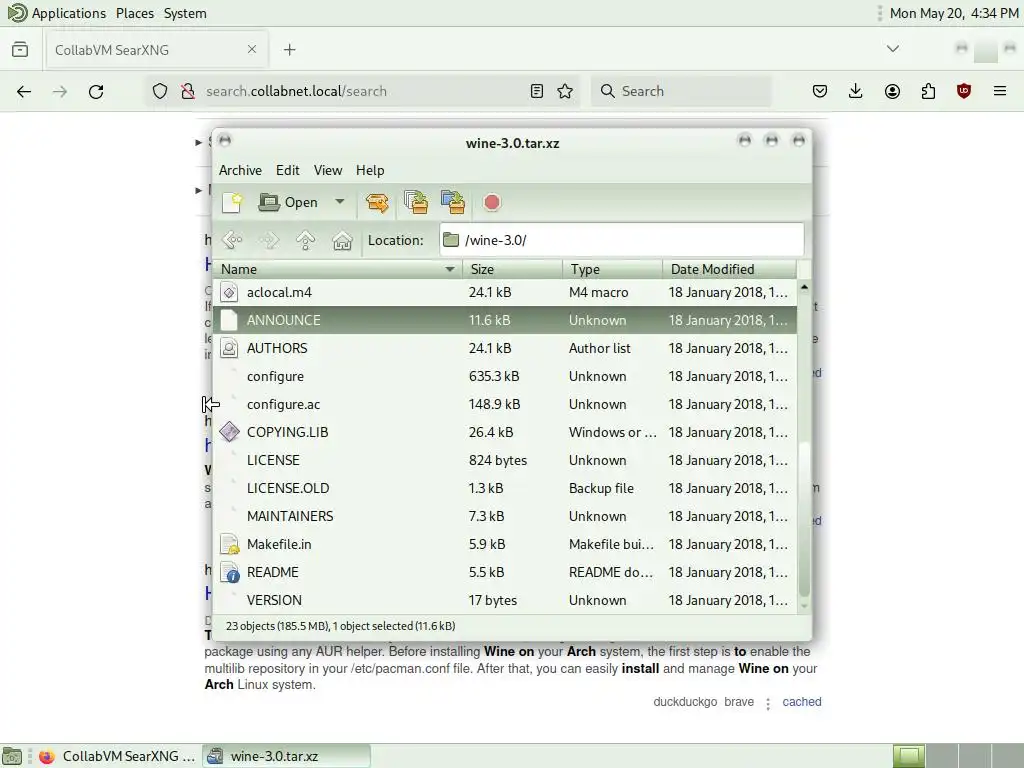1024x768 pixels.
Task: Open Pocket save icon in Firefox
Action: point(820,91)
